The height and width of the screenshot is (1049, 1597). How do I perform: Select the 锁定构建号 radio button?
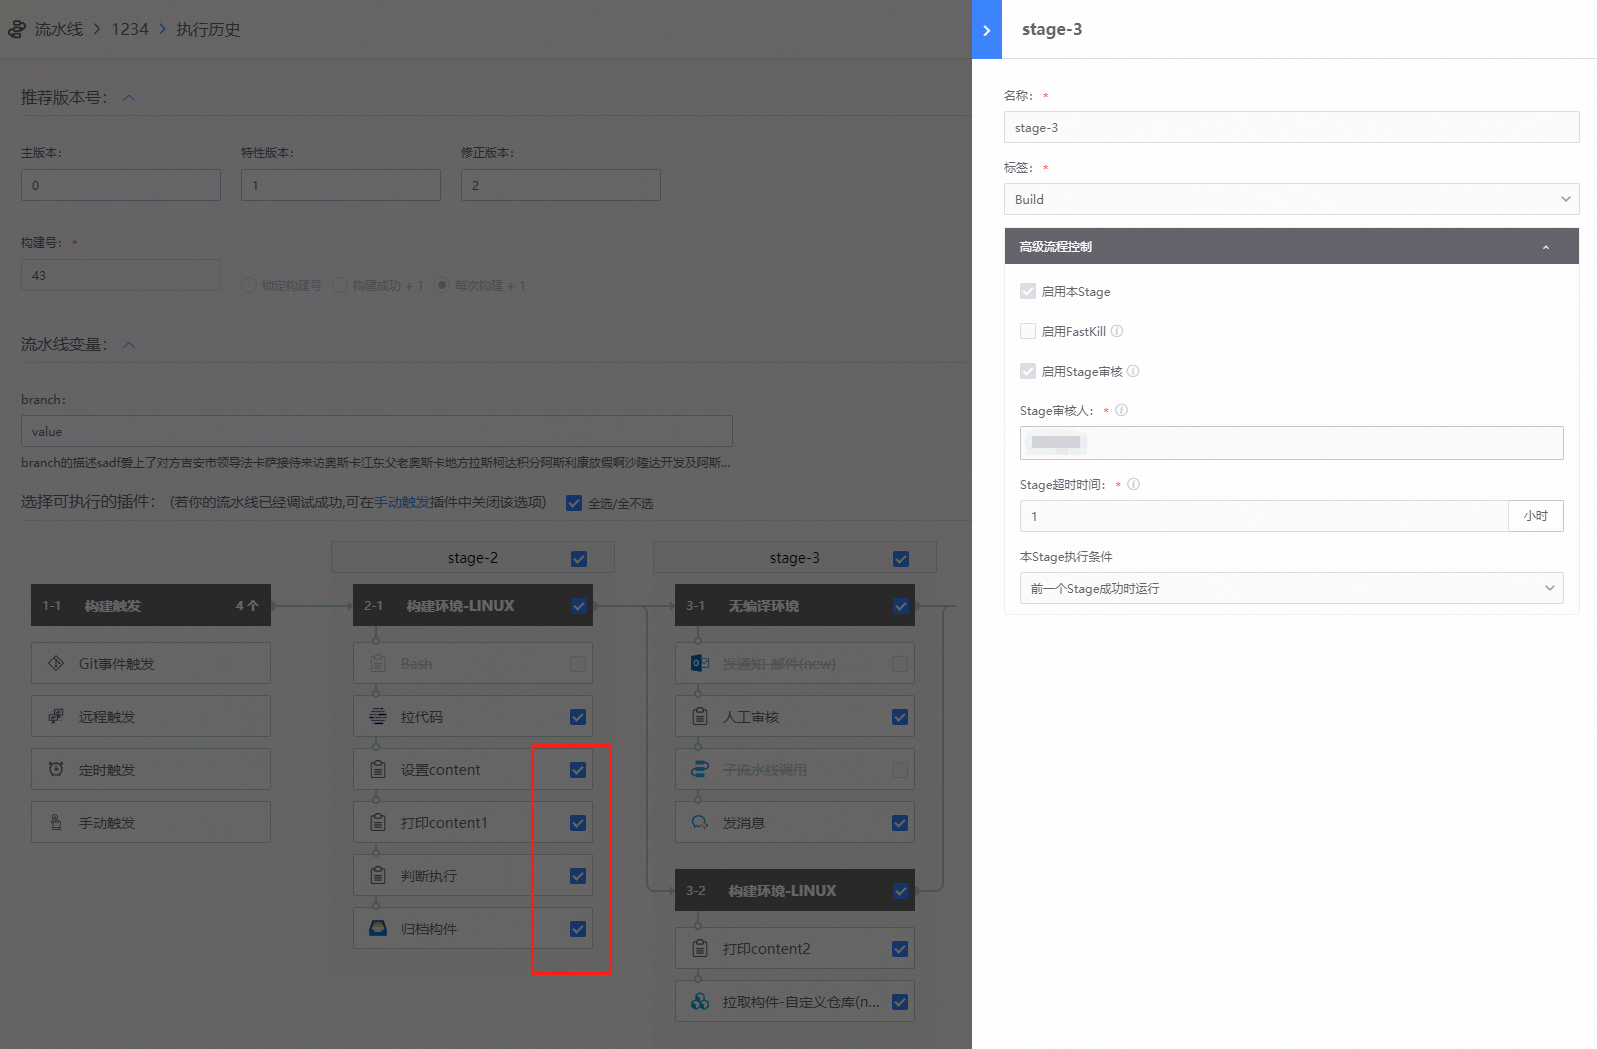(249, 285)
